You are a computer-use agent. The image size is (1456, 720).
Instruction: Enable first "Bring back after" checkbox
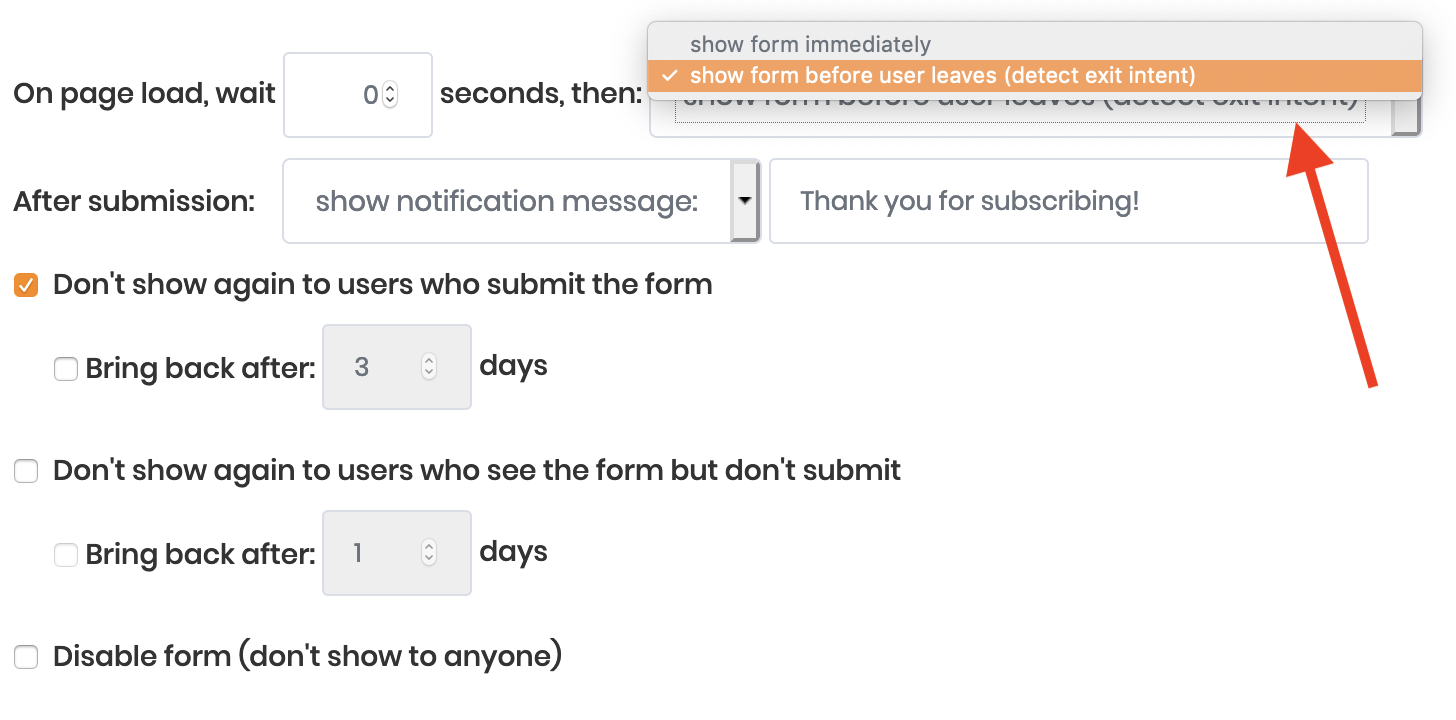pyautogui.click(x=66, y=370)
